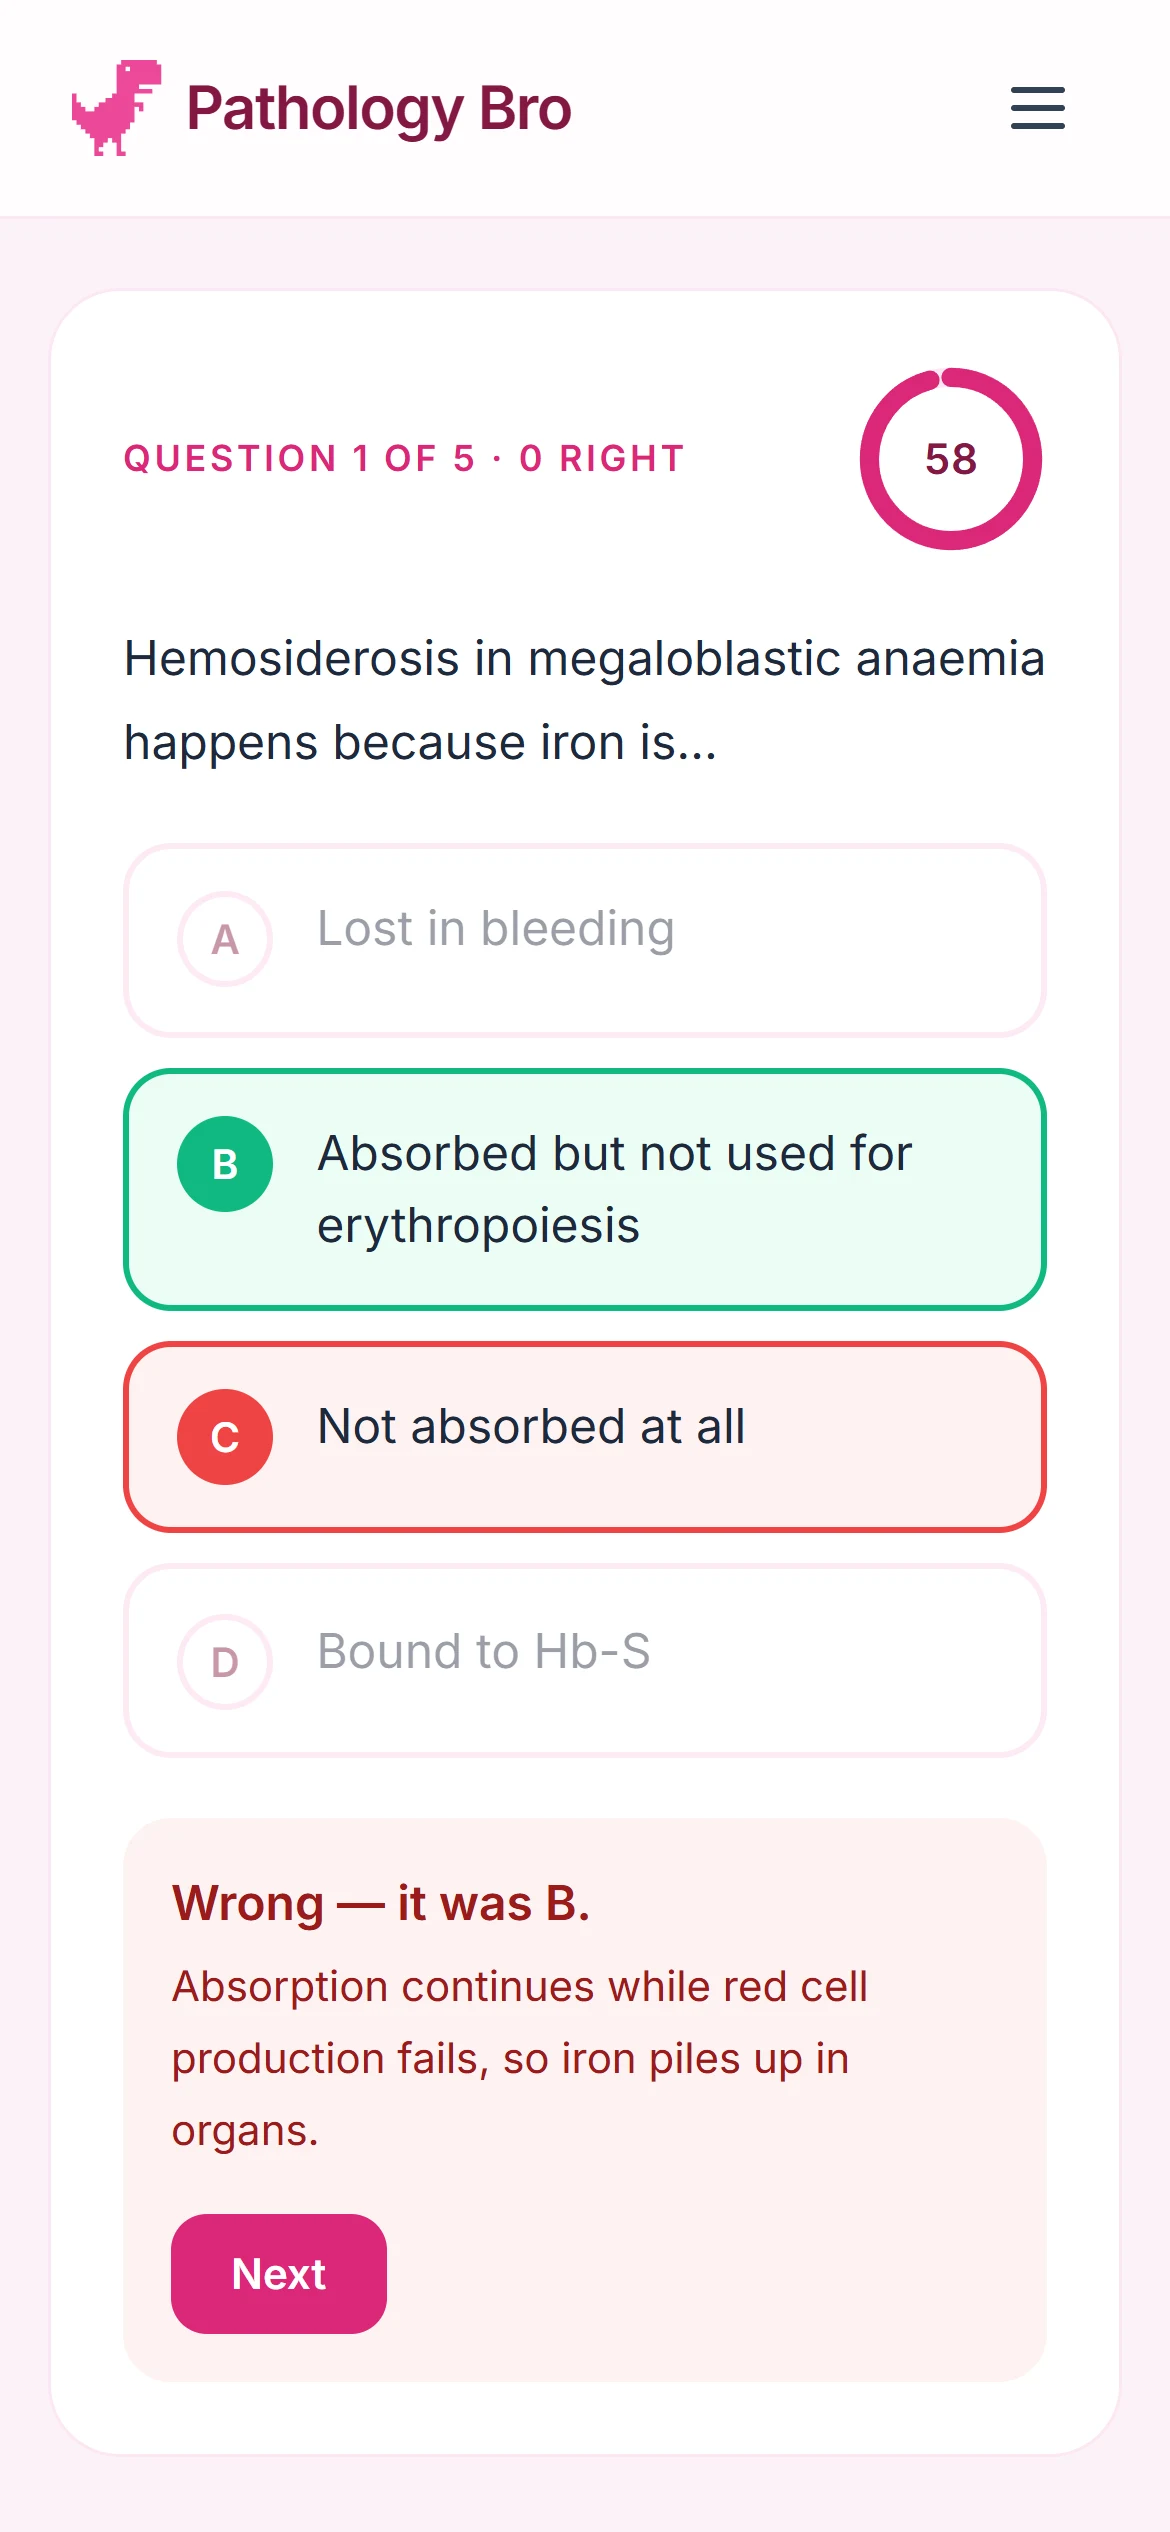Click the letter A circle badge

coord(225,939)
